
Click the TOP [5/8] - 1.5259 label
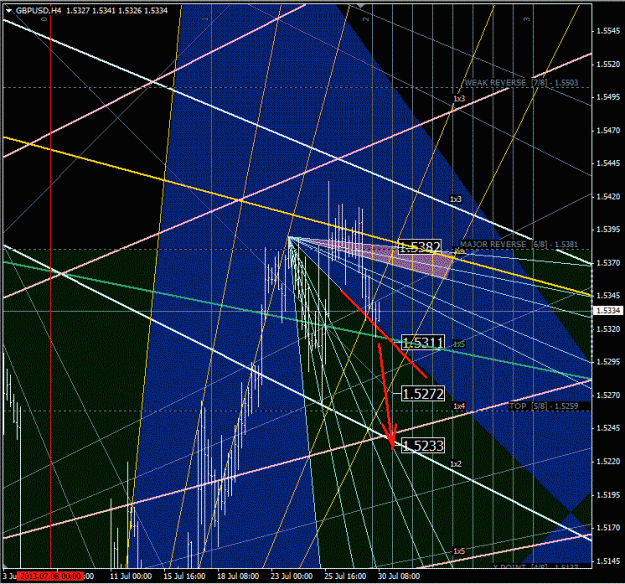[x=544, y=406]
